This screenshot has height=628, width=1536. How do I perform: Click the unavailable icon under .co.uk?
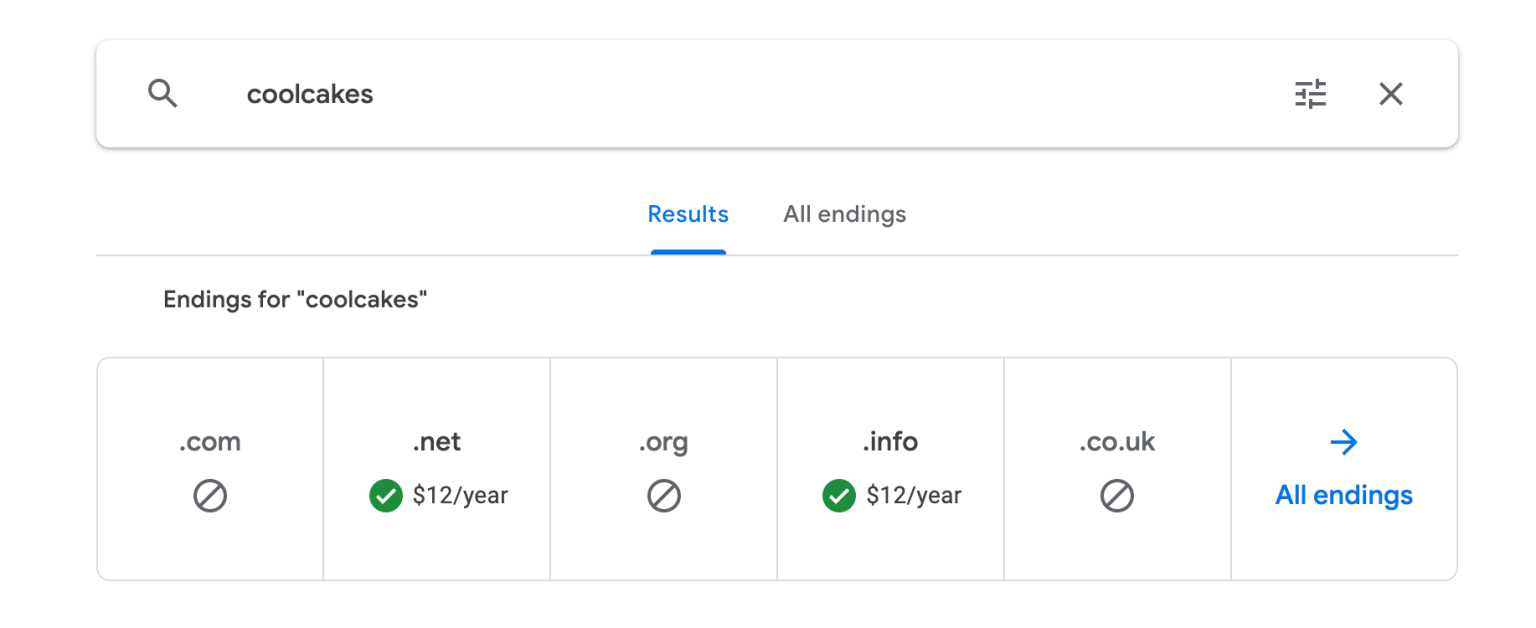pos(1117,495)
